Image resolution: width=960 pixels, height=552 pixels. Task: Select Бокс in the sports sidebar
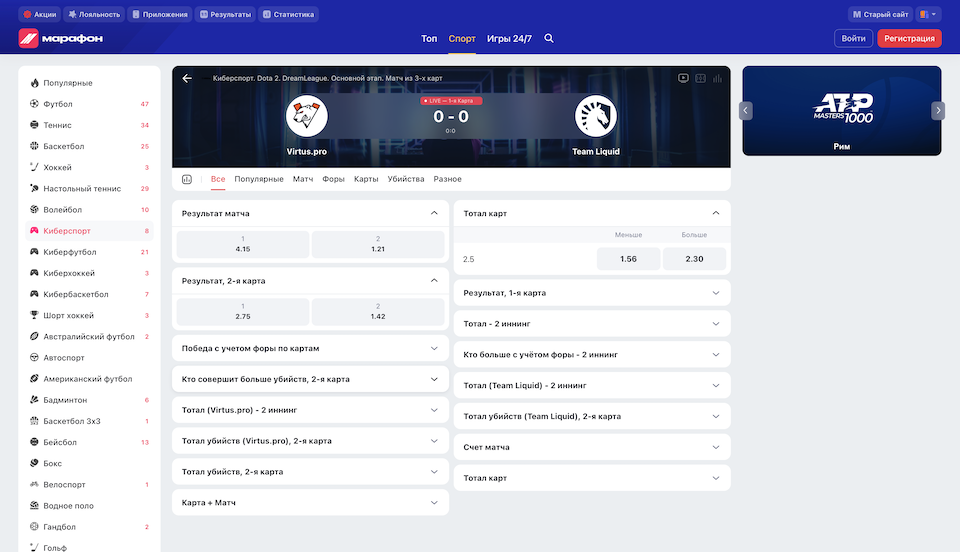point(89,463)
